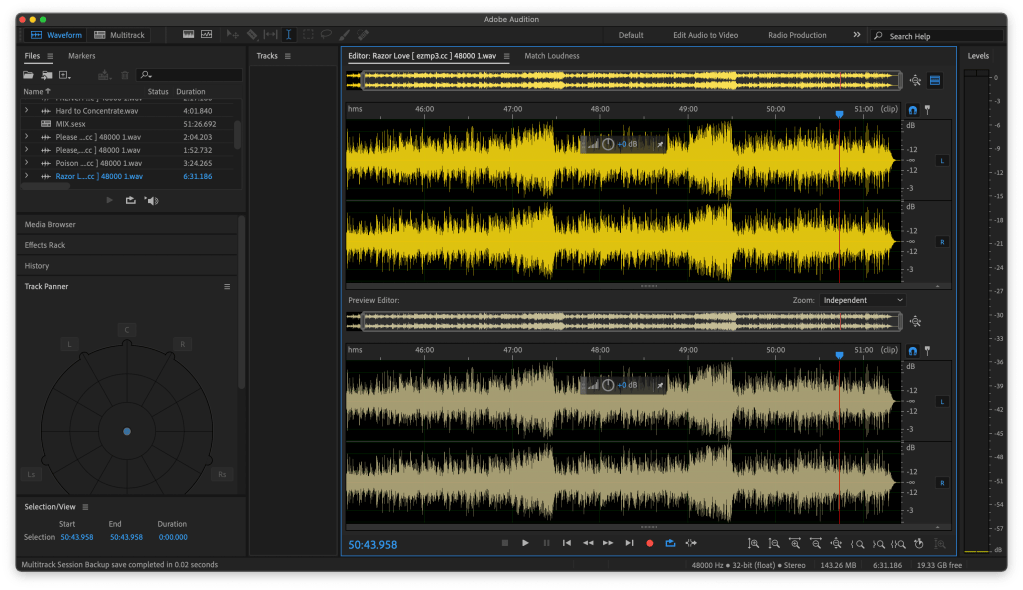Select the Move tool

pos(233,33)
